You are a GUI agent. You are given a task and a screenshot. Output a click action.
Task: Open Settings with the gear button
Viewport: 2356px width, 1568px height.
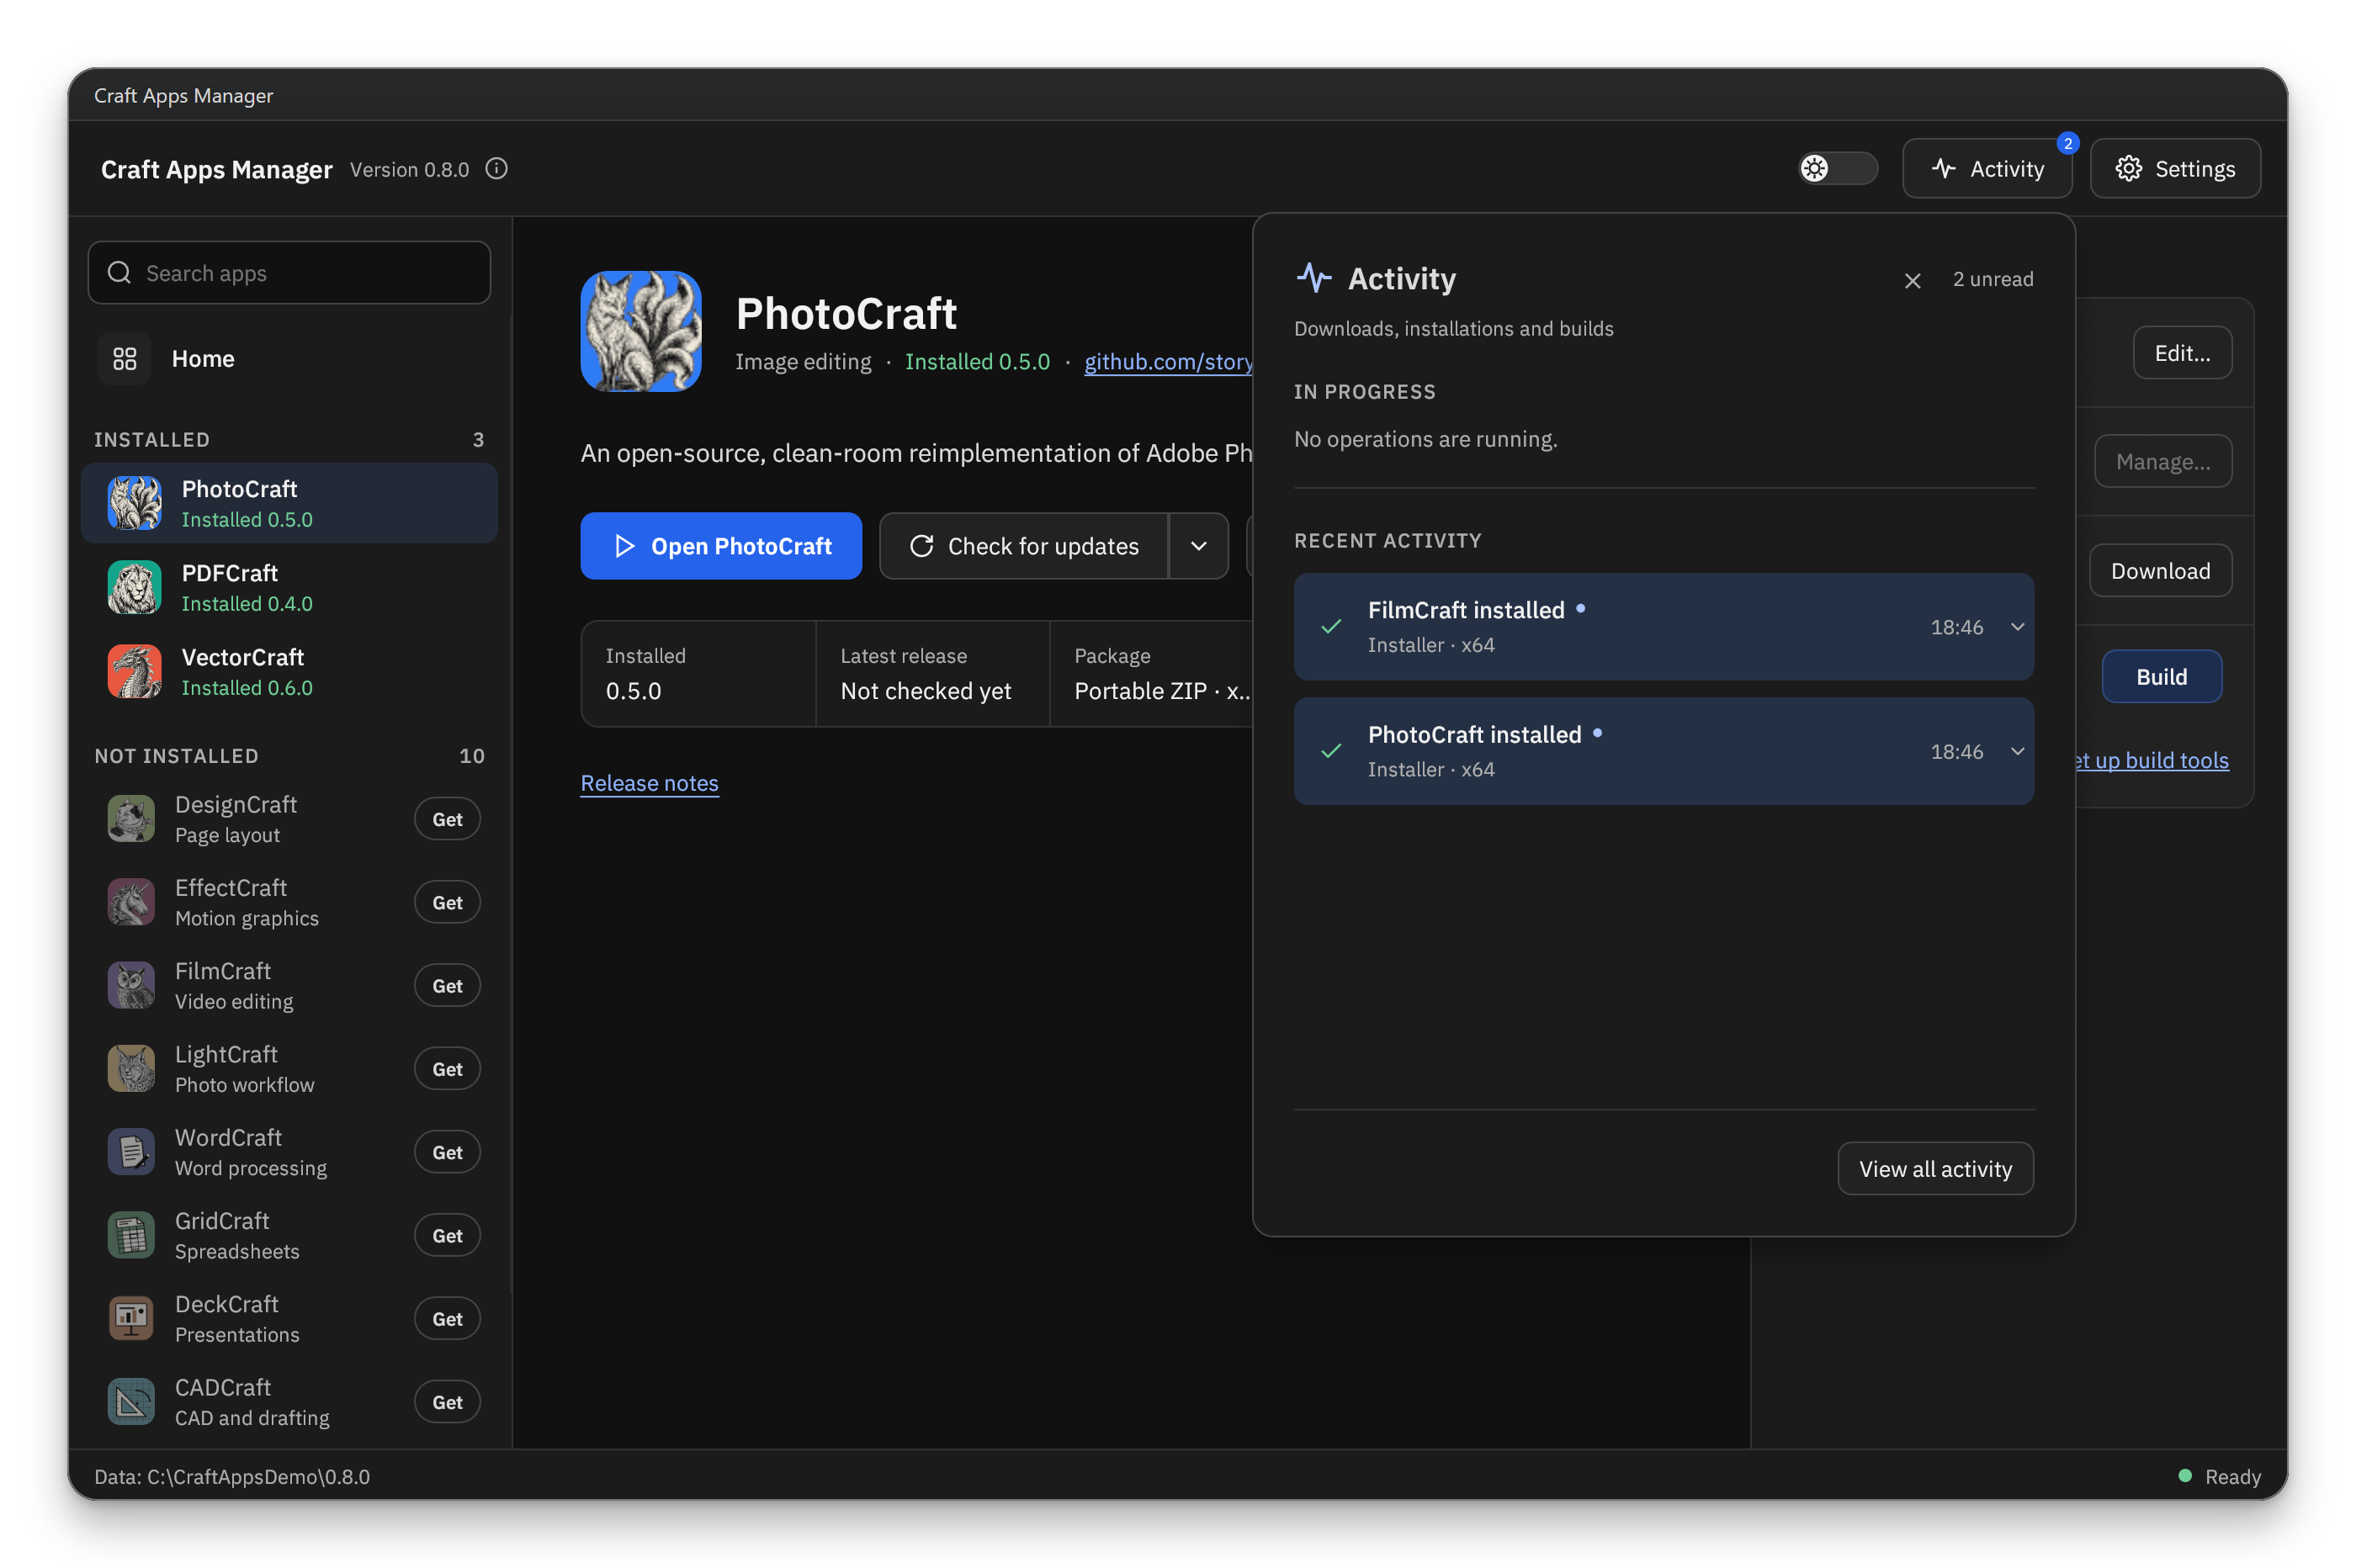click(x=2175, y=169)
